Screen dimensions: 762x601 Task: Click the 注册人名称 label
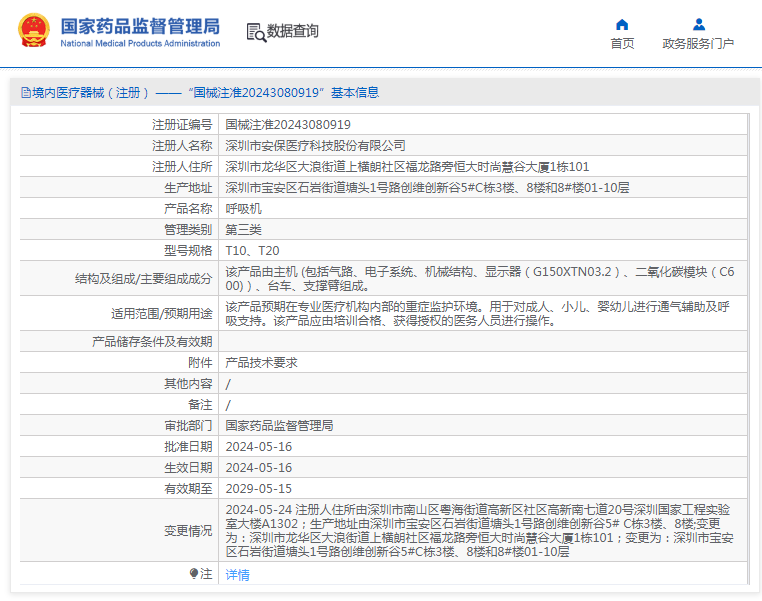pos(182,146)
